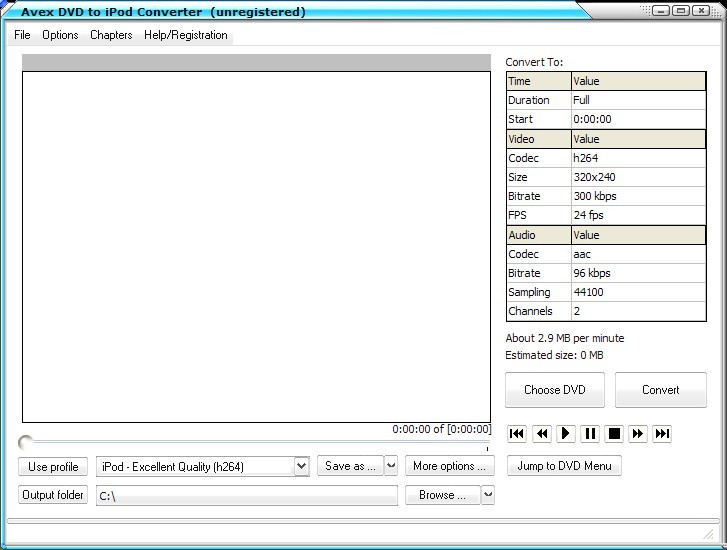Expand the iPod profile dropdown list

tap(301, 466)
